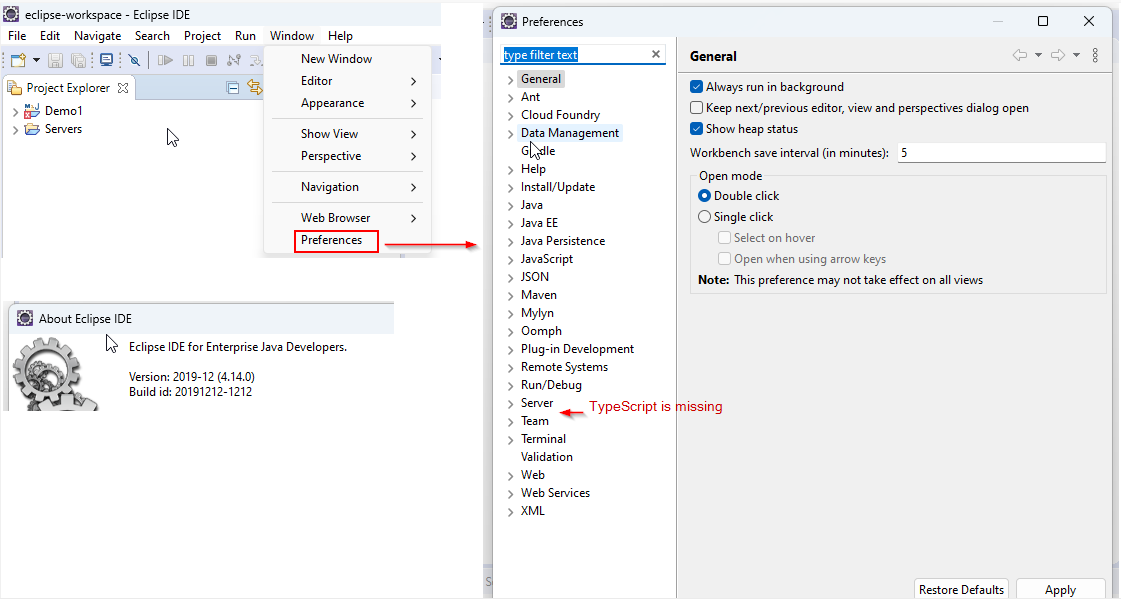Toggle Skip All Breakpoints icon

click(x=134, y=60)
